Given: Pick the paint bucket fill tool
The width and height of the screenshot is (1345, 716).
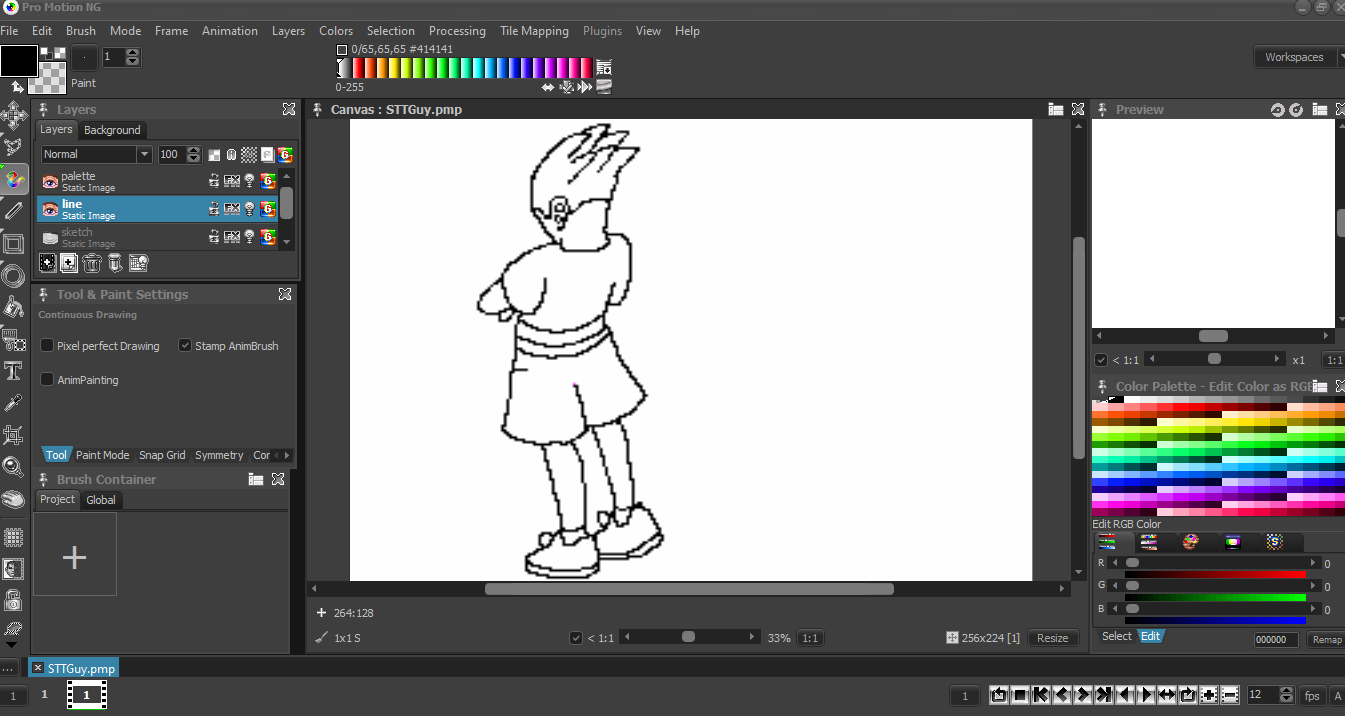Looking at the screenshot, I should pos(13,307).
